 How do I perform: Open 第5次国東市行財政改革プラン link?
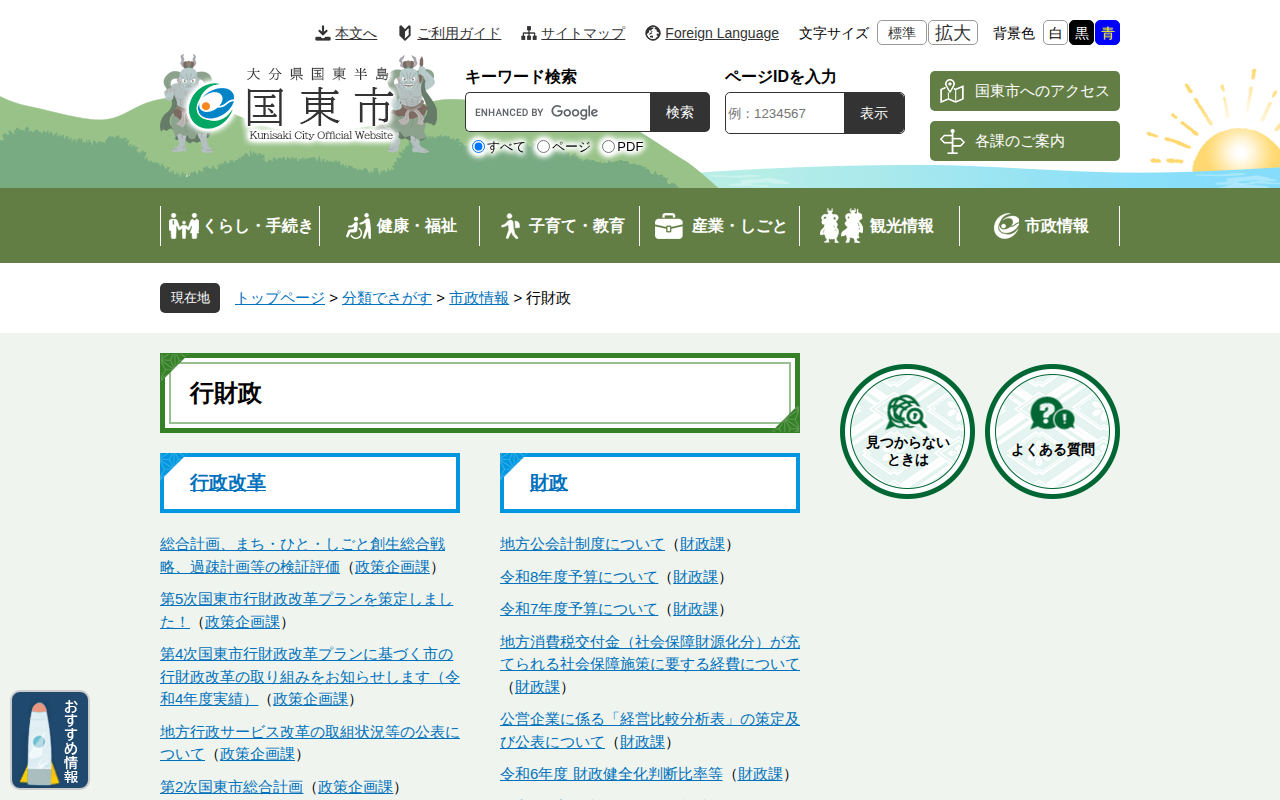click(306, 610)
